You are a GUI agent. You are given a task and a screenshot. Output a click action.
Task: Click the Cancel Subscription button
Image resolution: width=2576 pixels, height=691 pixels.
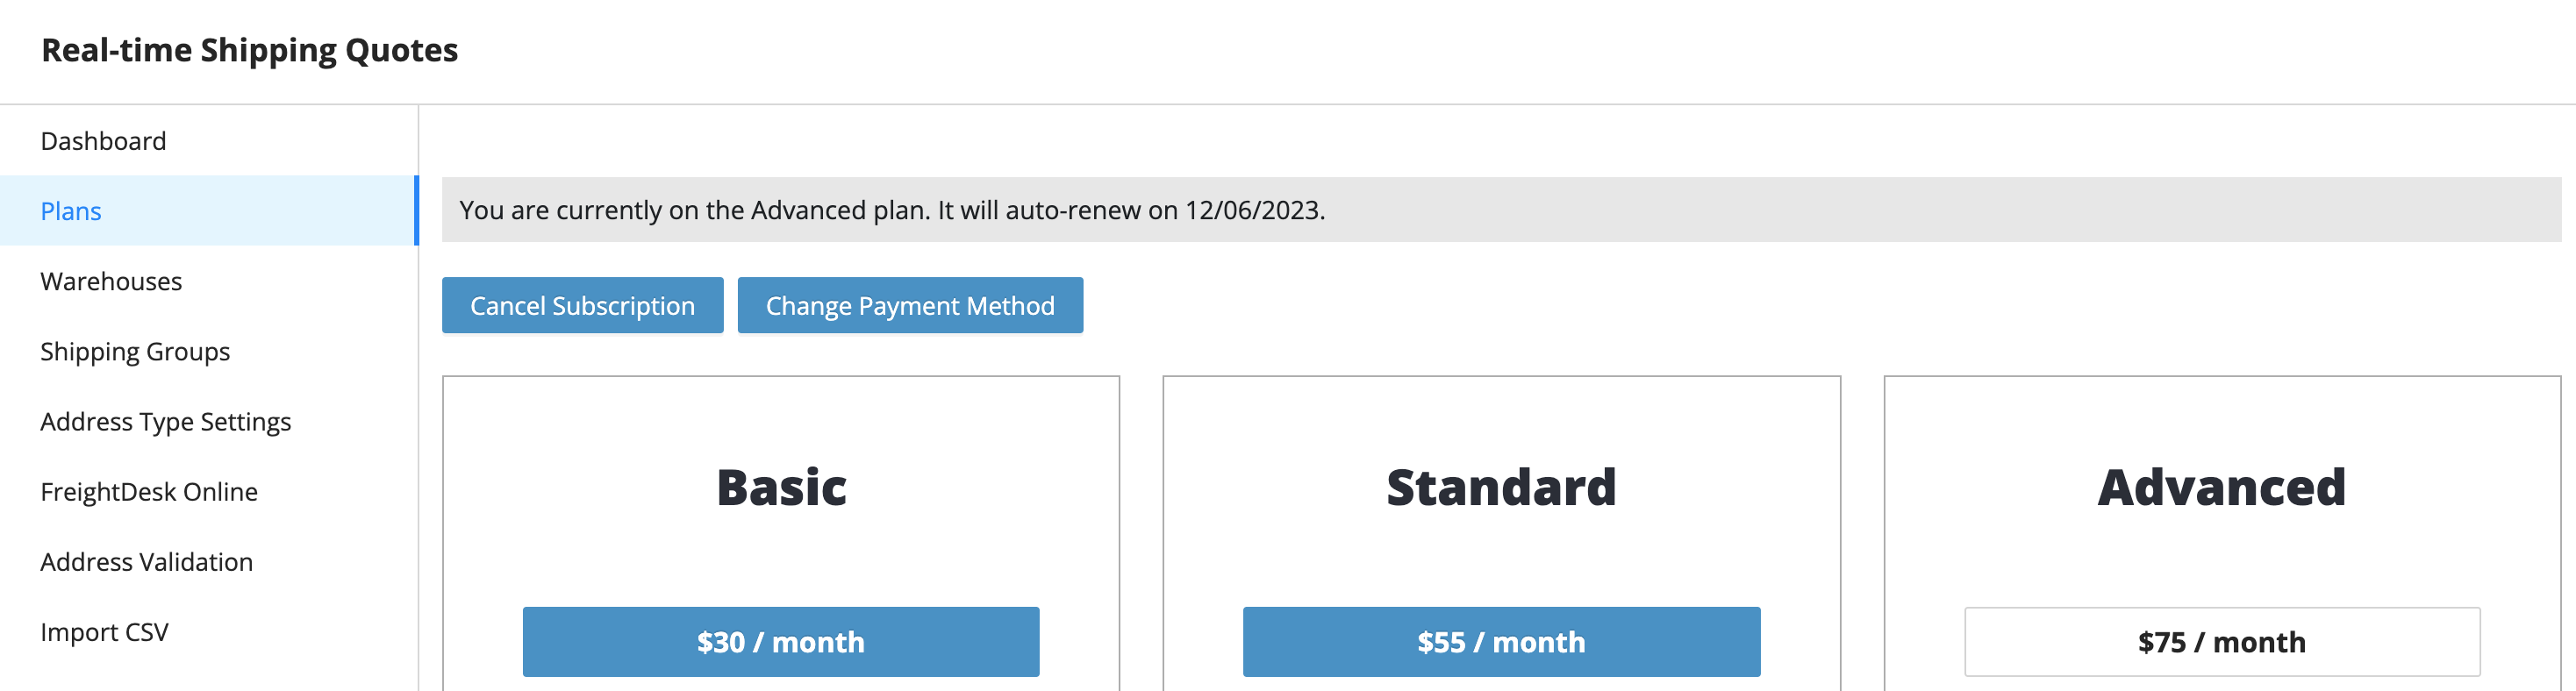tap(582, 305)
